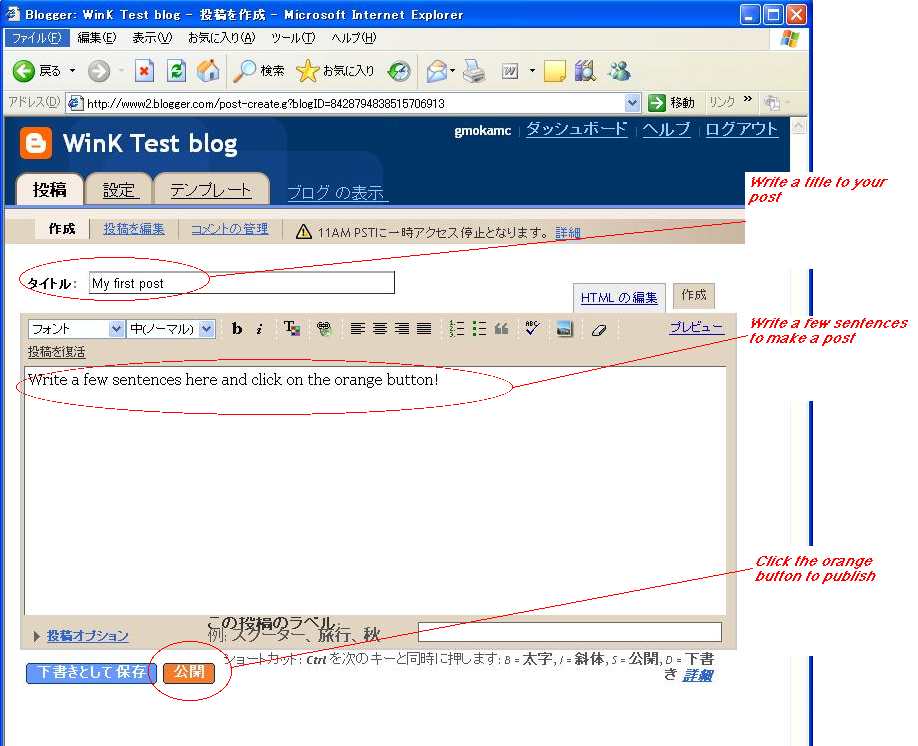The width and height of the screenshot is (918, 746).
Task: Switch to the 設定 tab
Action: click(119, 190)
